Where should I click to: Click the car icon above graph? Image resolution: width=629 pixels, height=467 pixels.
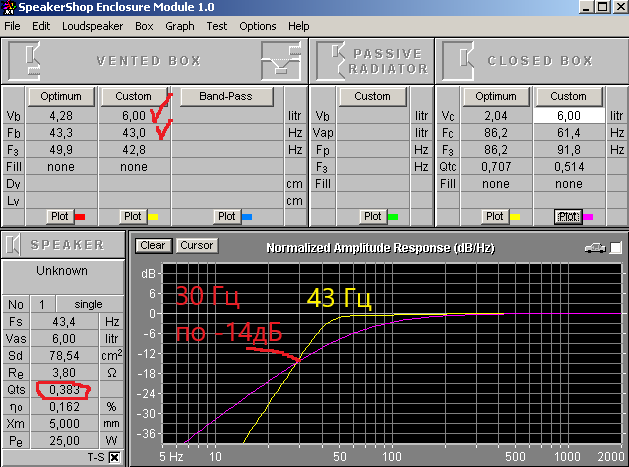pyautogui.click(x=595, y=248)
